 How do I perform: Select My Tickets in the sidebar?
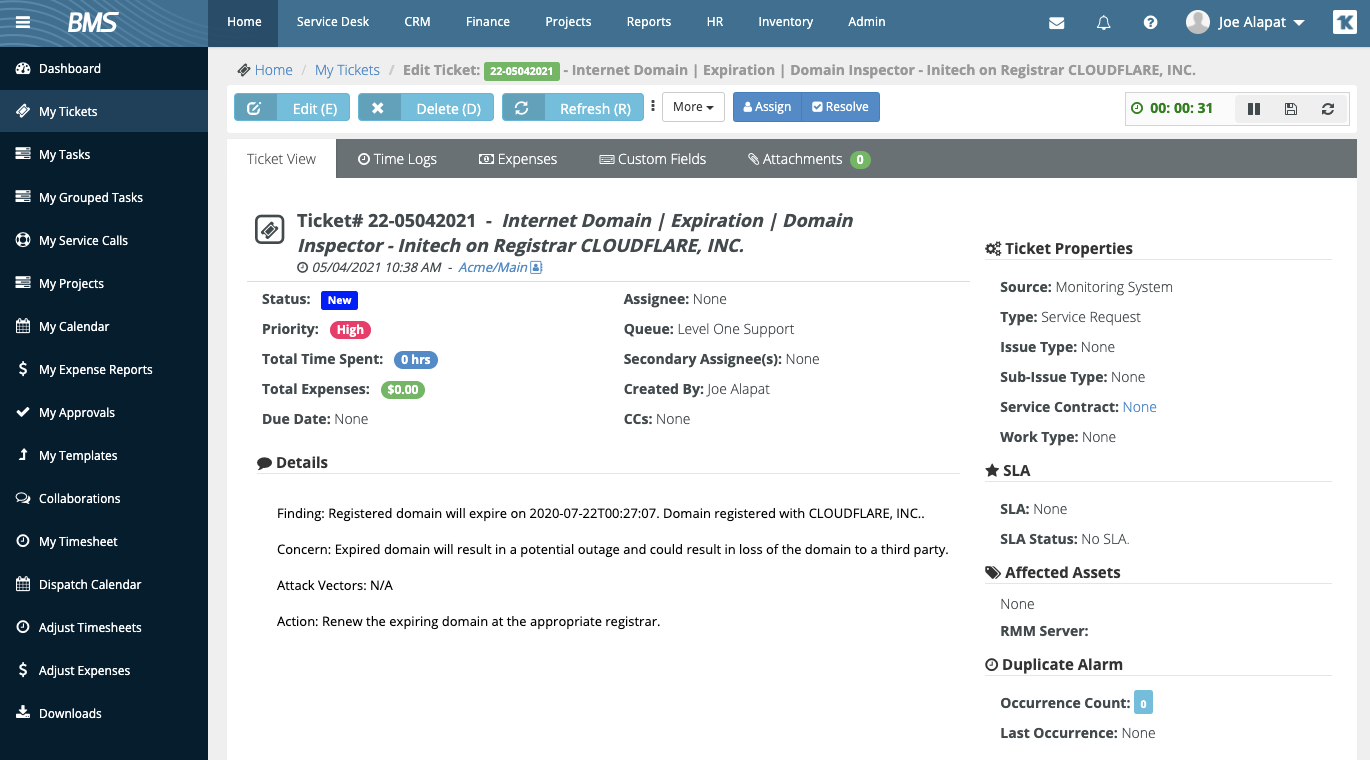tap(104, 112)
